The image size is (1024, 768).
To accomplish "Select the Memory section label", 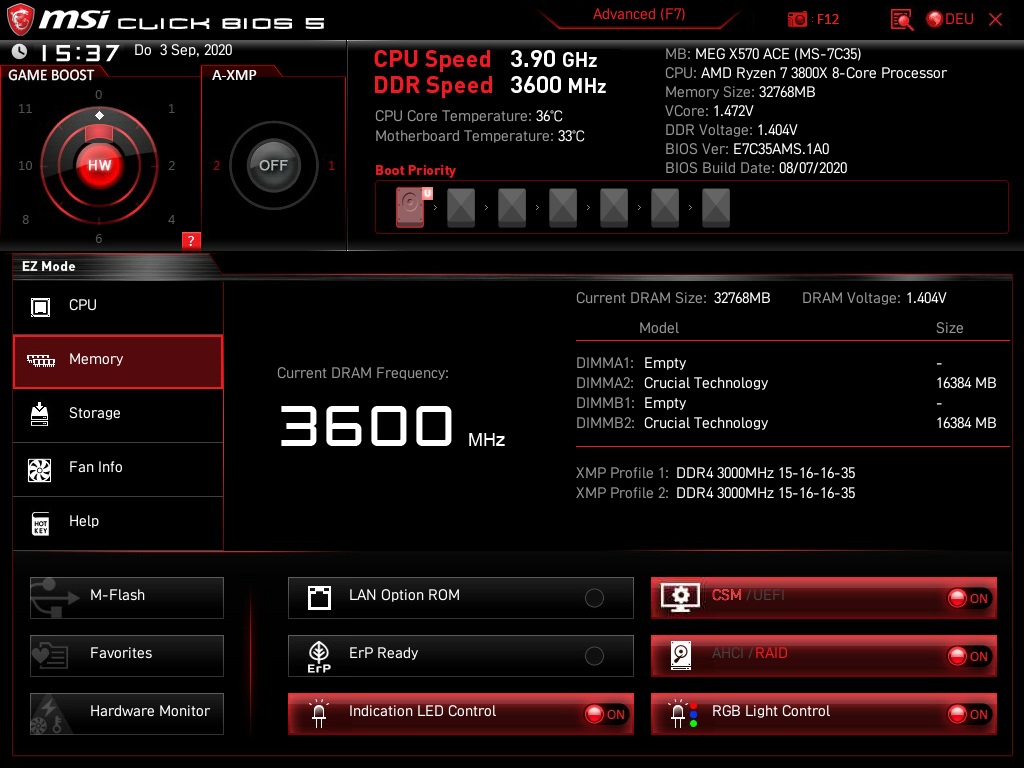I will (x=96, y=359).
